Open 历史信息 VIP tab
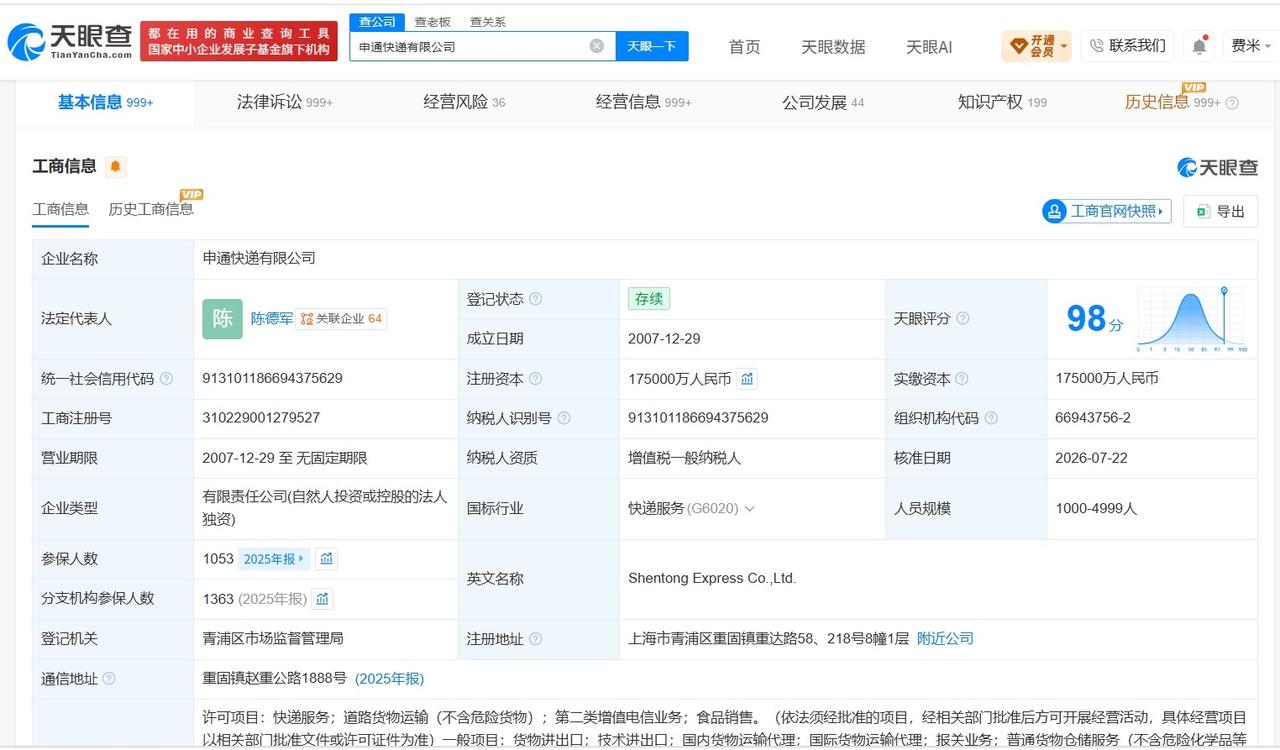Image resolution: width=1280 pixels, height=750 pixels. coord(1172,102)
